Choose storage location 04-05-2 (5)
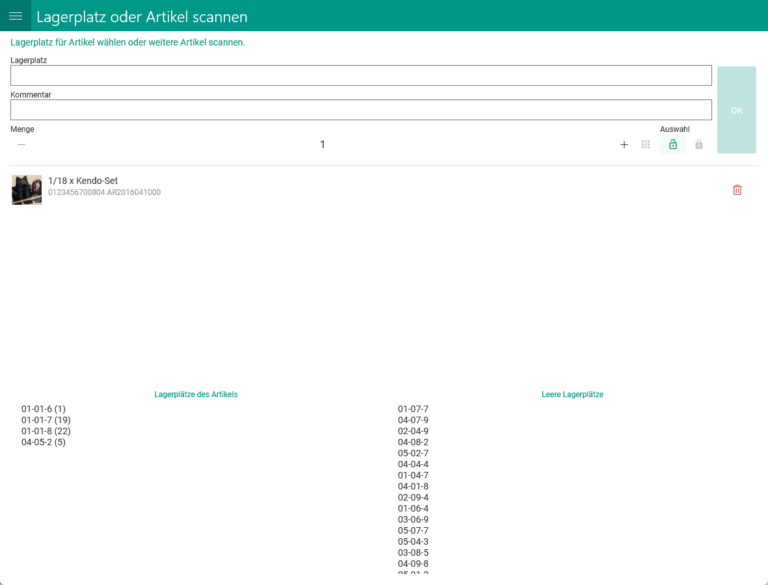The image size is (768, 585). [43, 442]
